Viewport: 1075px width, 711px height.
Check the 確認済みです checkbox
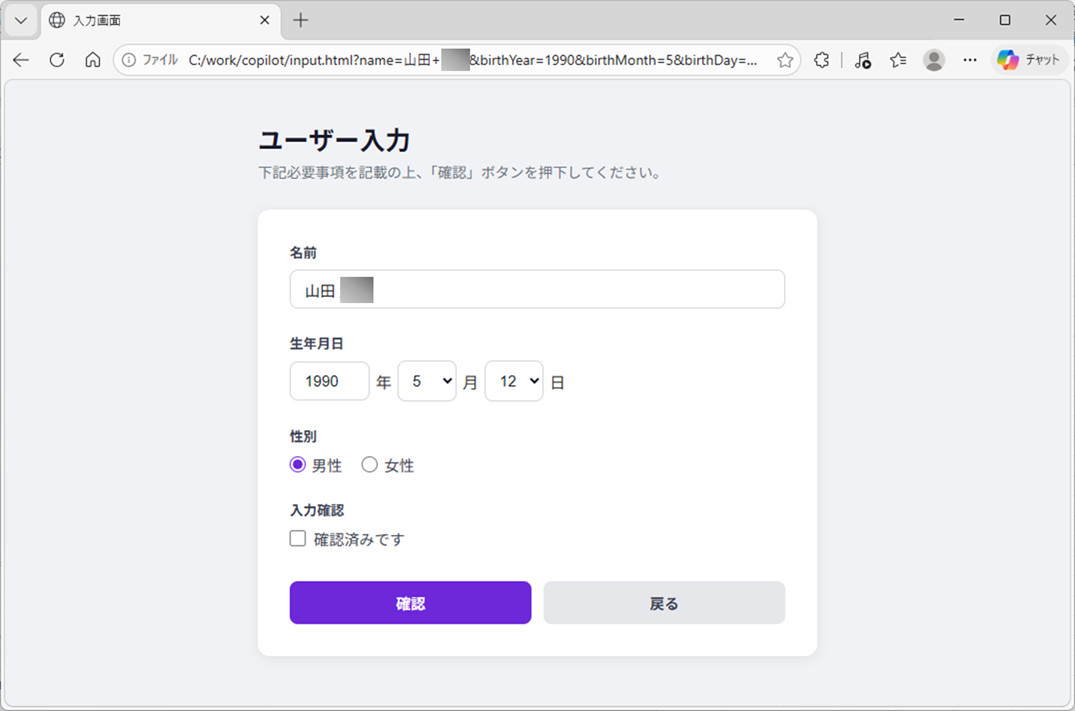coord(298,539)
